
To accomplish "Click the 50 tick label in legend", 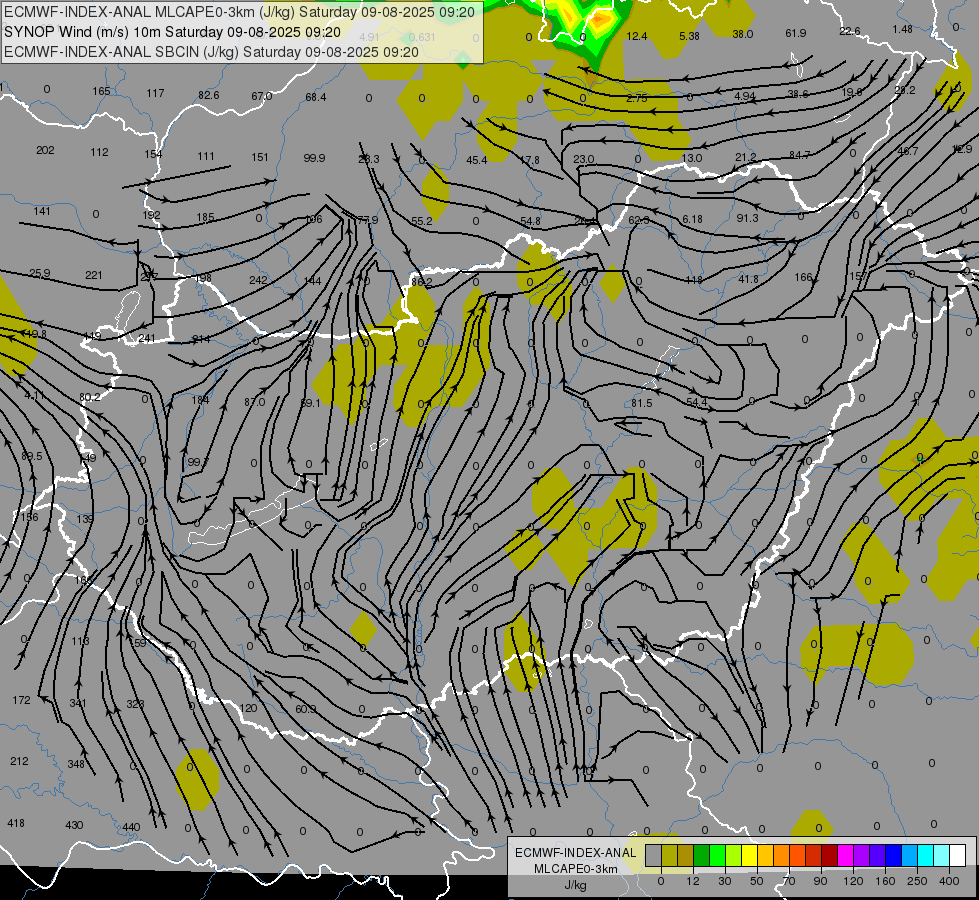I will [x=757, y=881].
